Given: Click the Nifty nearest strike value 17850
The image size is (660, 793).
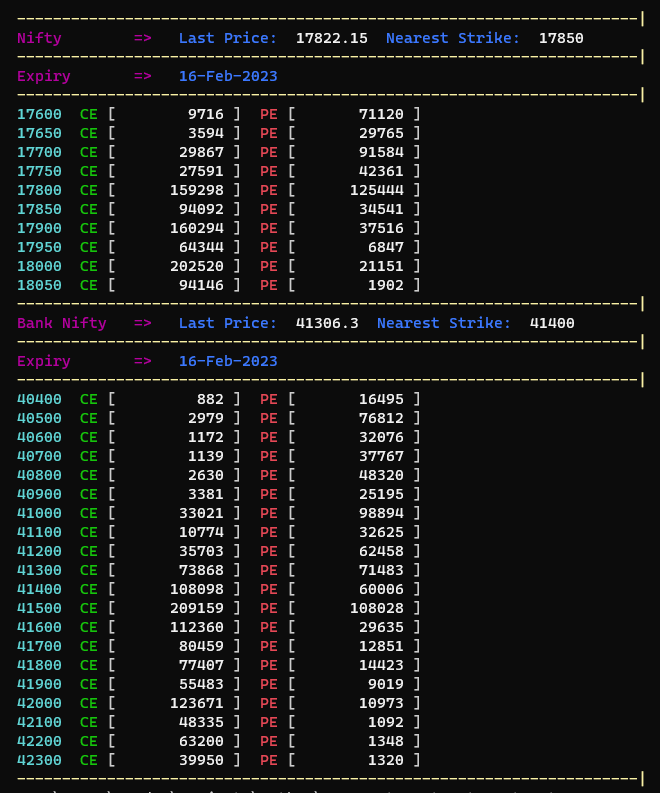Looking at the screenshot, I should [x=561, y=38].
